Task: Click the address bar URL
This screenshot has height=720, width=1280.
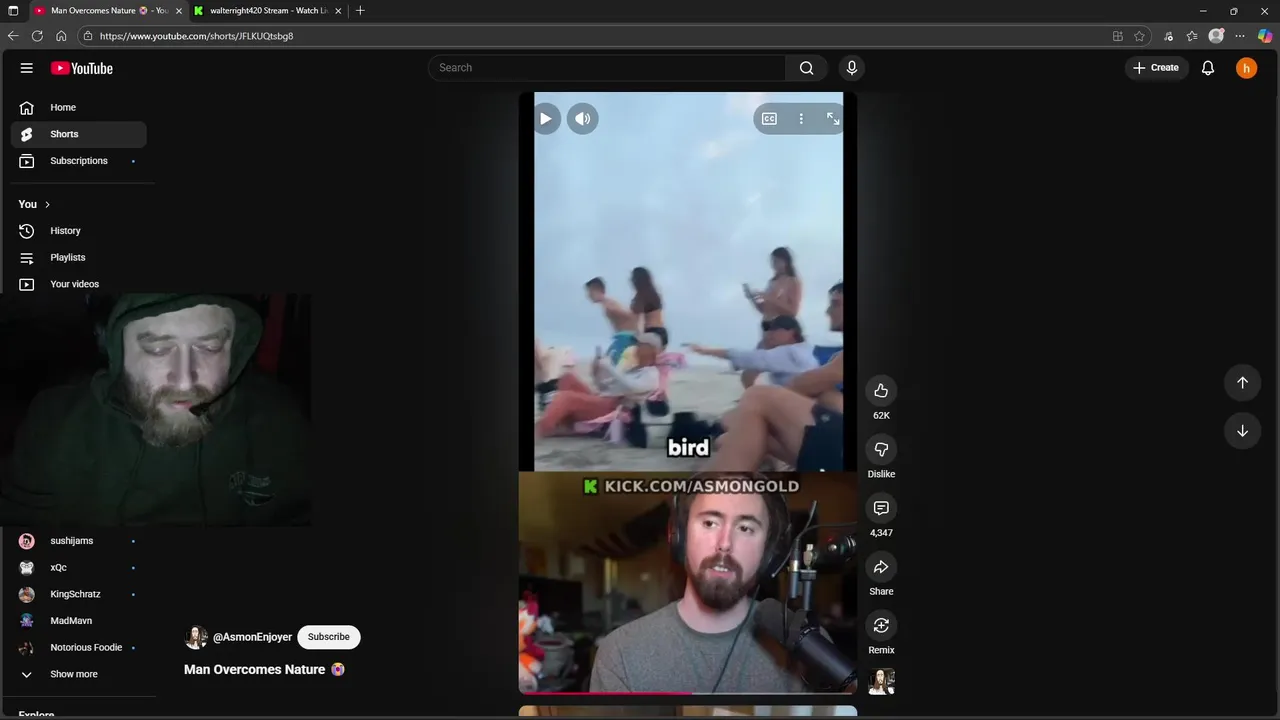Action: (196, 36)
